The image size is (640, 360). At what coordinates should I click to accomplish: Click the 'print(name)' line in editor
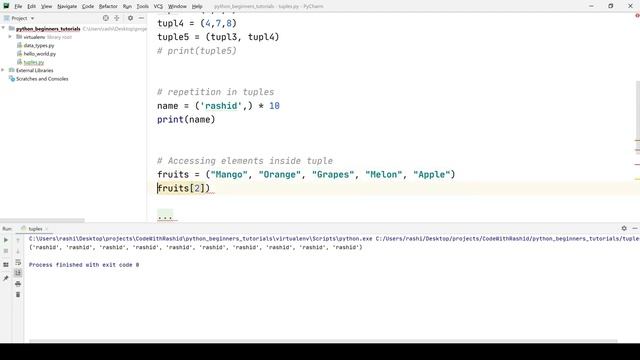(x=186, y=120)
